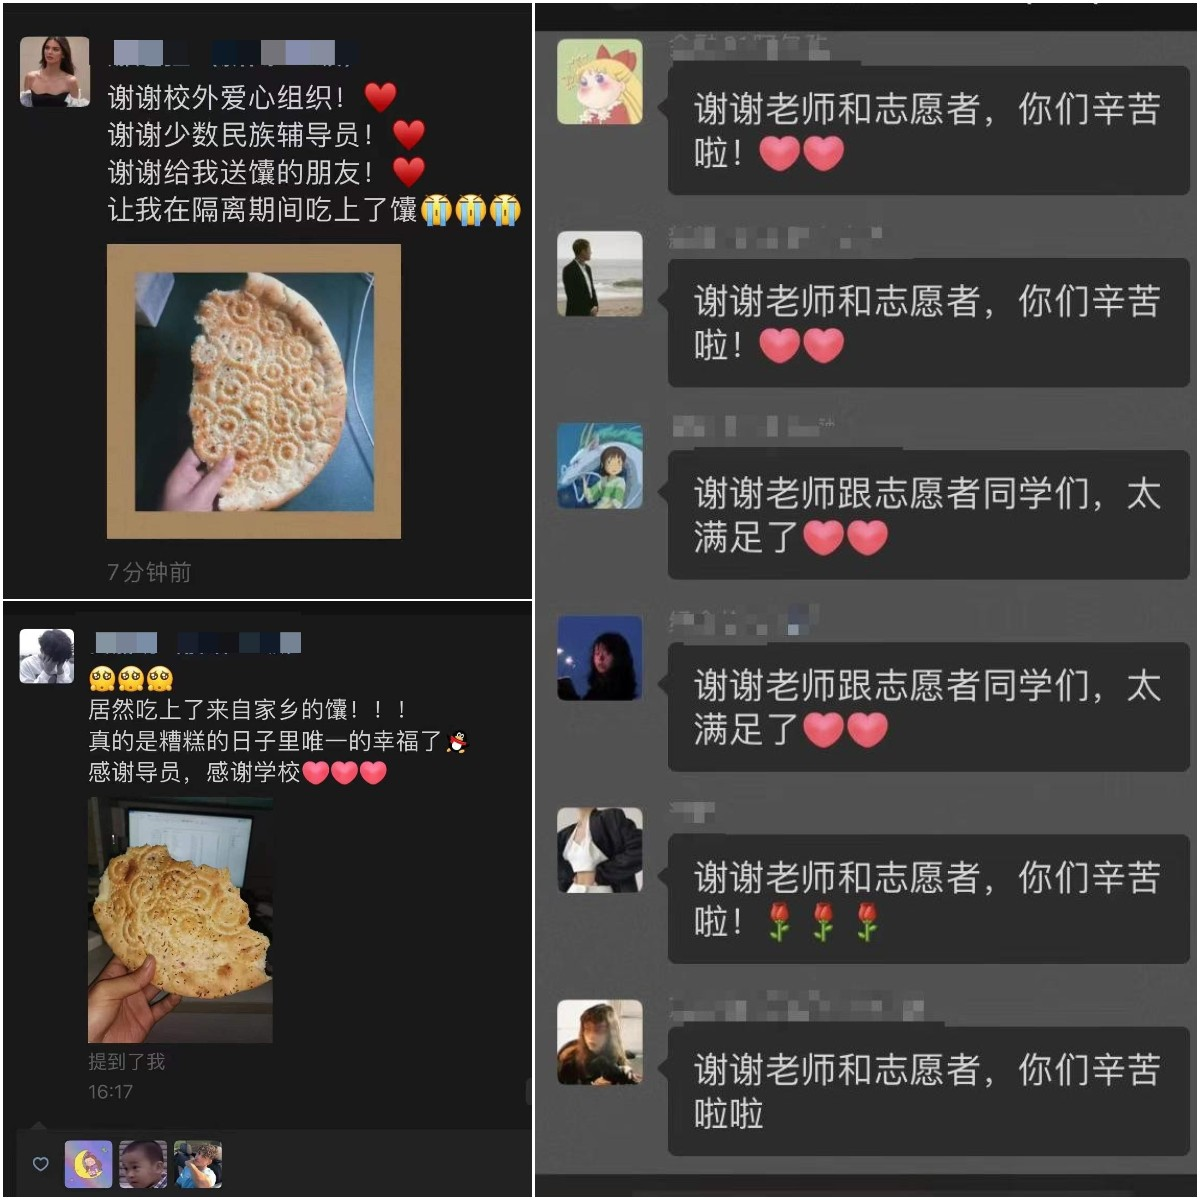Tap the '7分钟前' timestamp

[x=149, y=572]
